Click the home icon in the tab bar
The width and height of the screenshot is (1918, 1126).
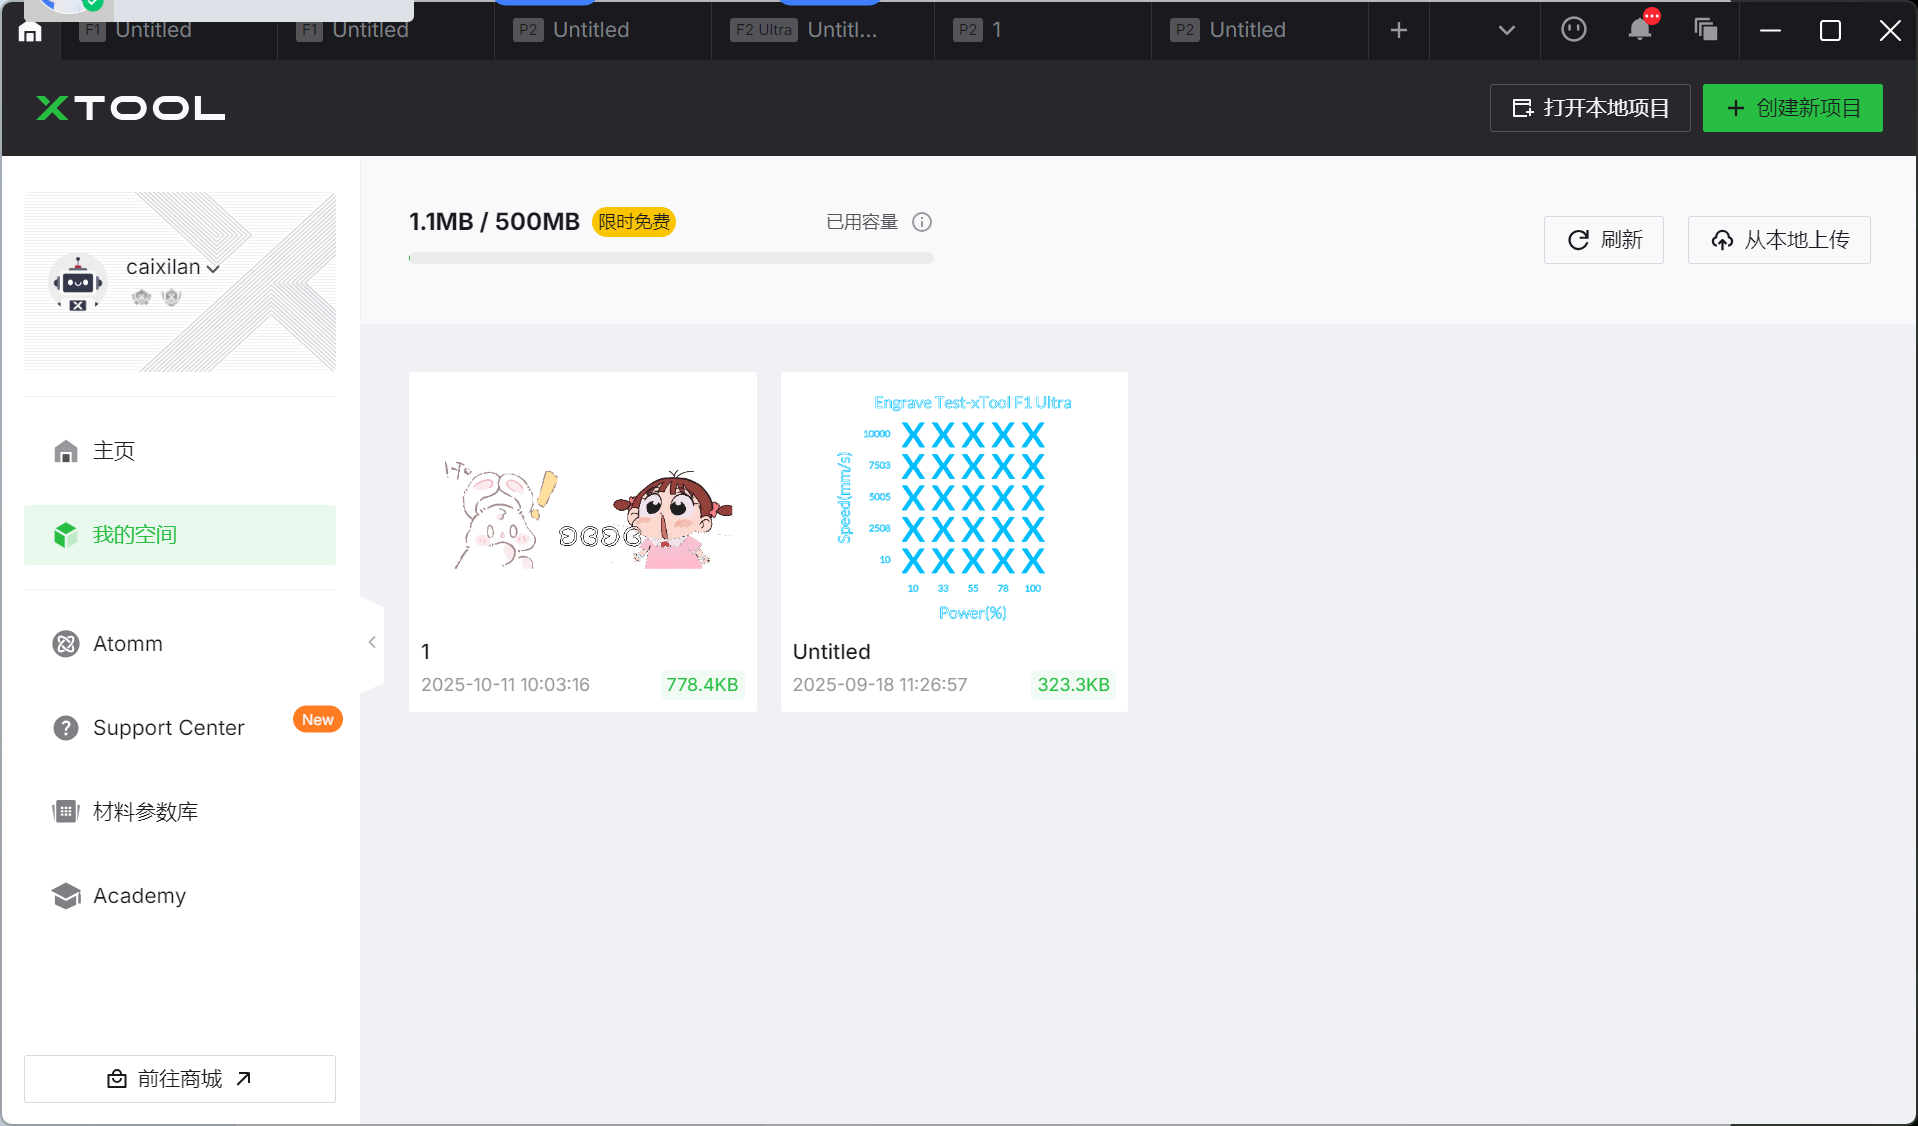pos(30,32)
